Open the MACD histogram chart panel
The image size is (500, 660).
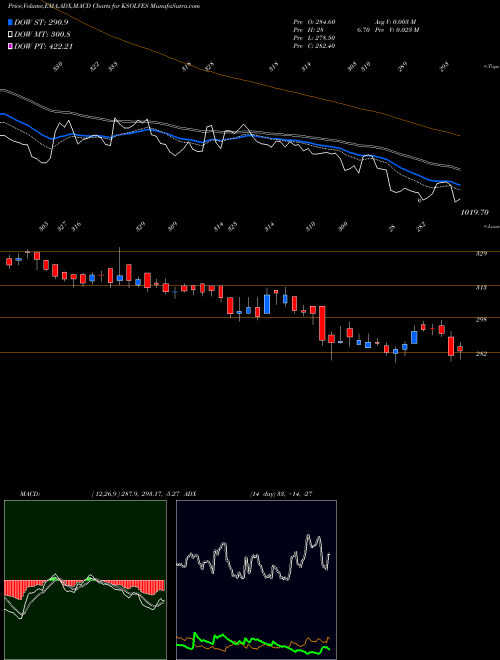85,580
